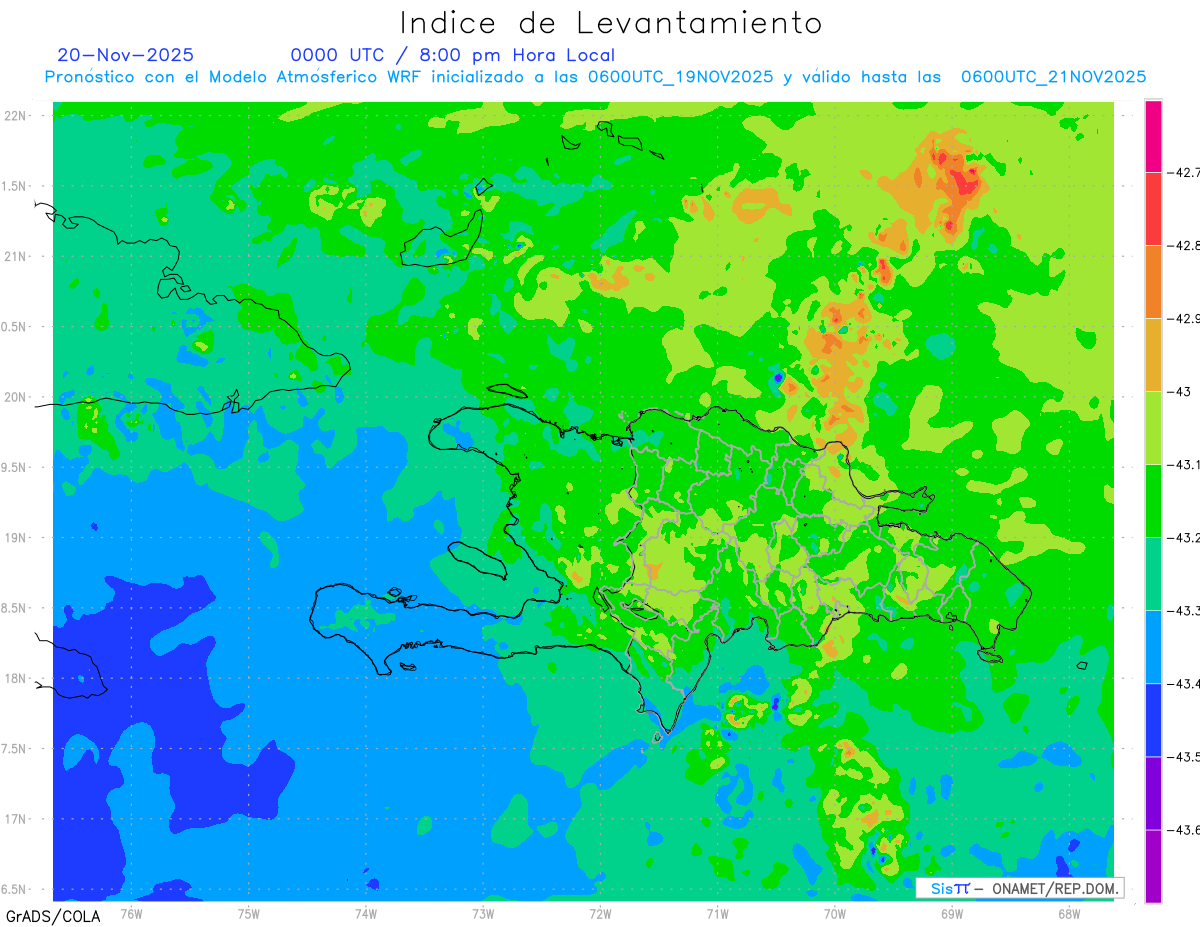Click the 20N latitude label
Viewport: 1200px width, 927px height.
[x=16, y=397]
